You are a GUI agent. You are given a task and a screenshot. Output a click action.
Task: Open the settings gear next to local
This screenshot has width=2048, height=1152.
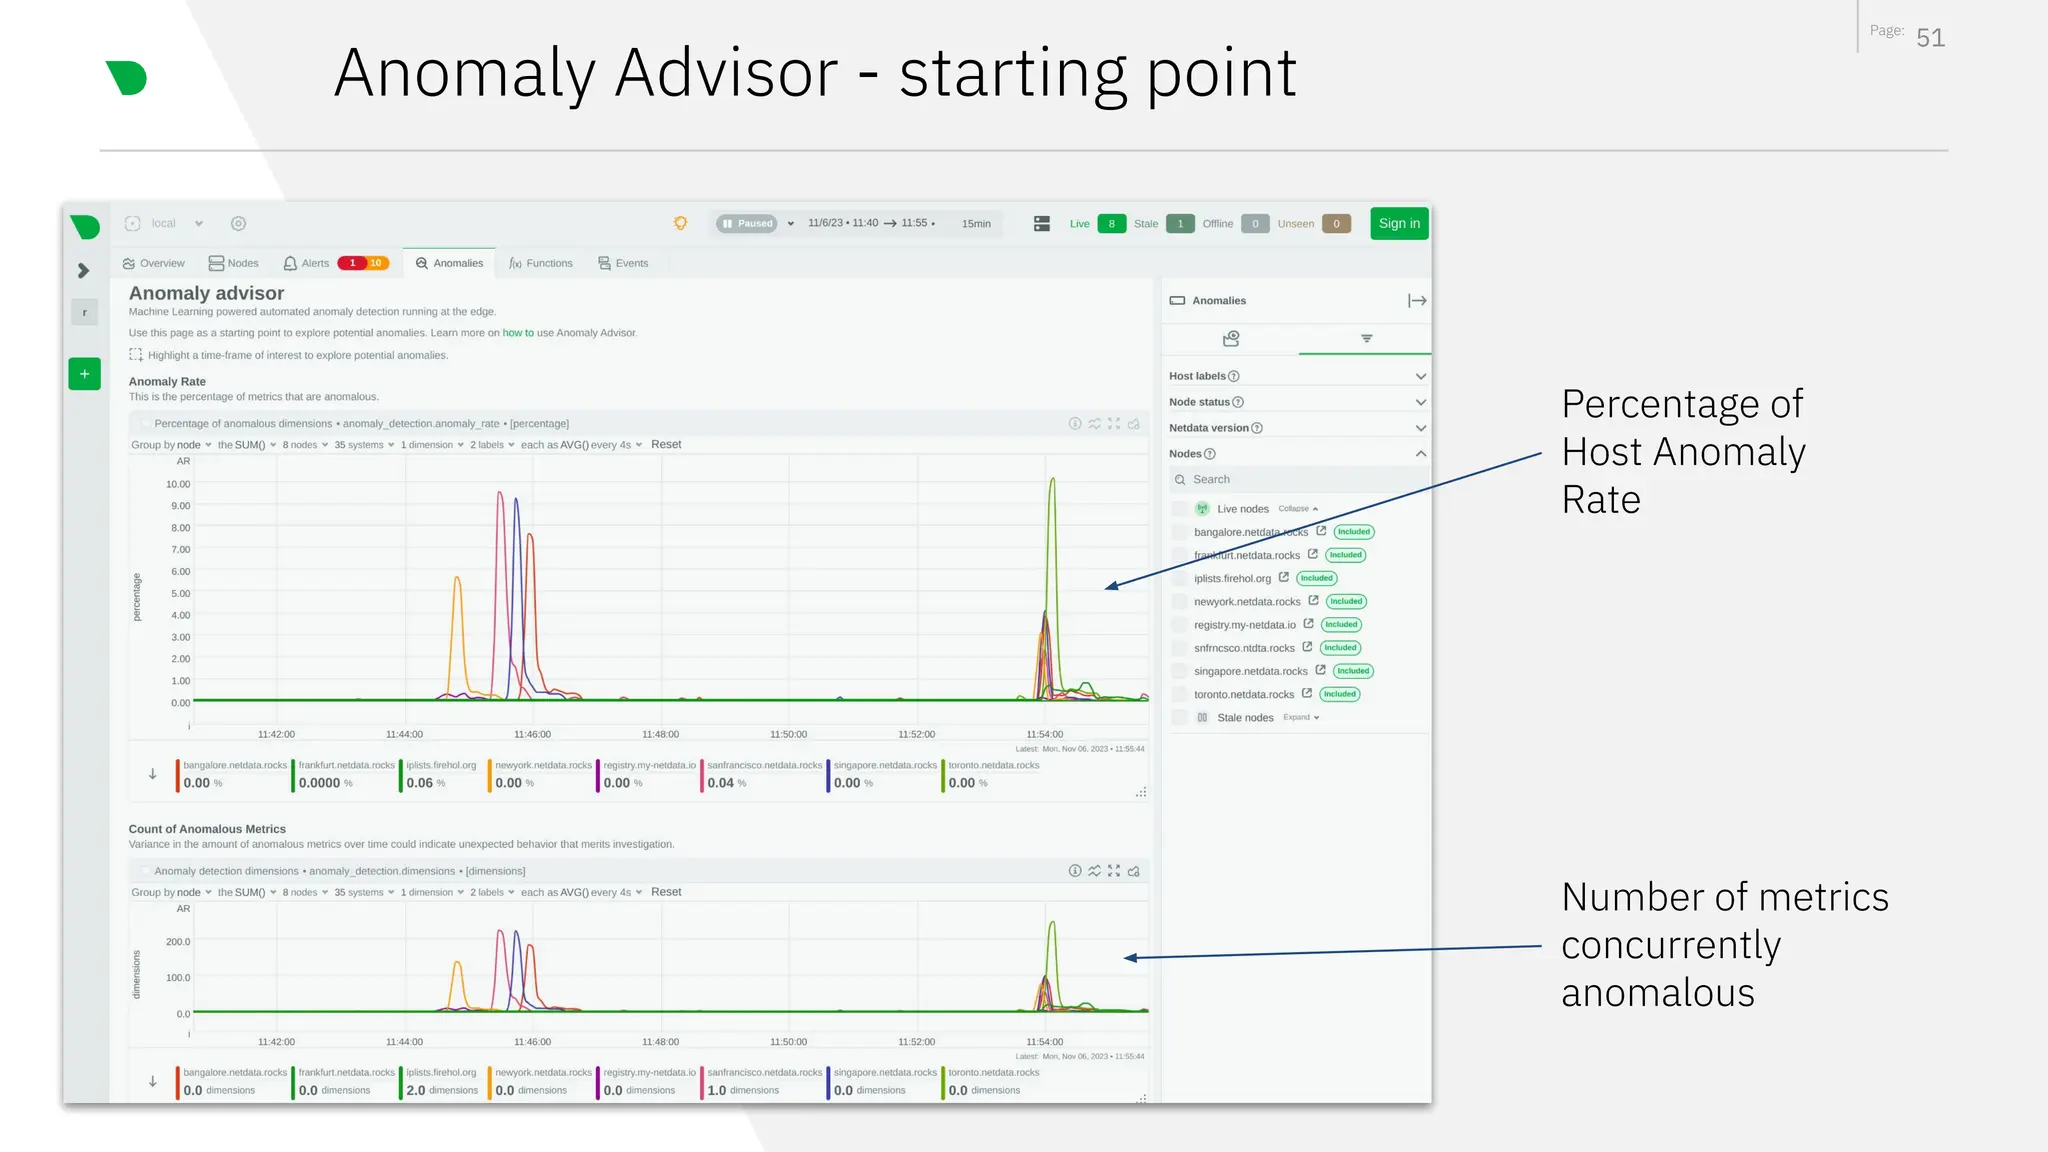click(238, 224)
